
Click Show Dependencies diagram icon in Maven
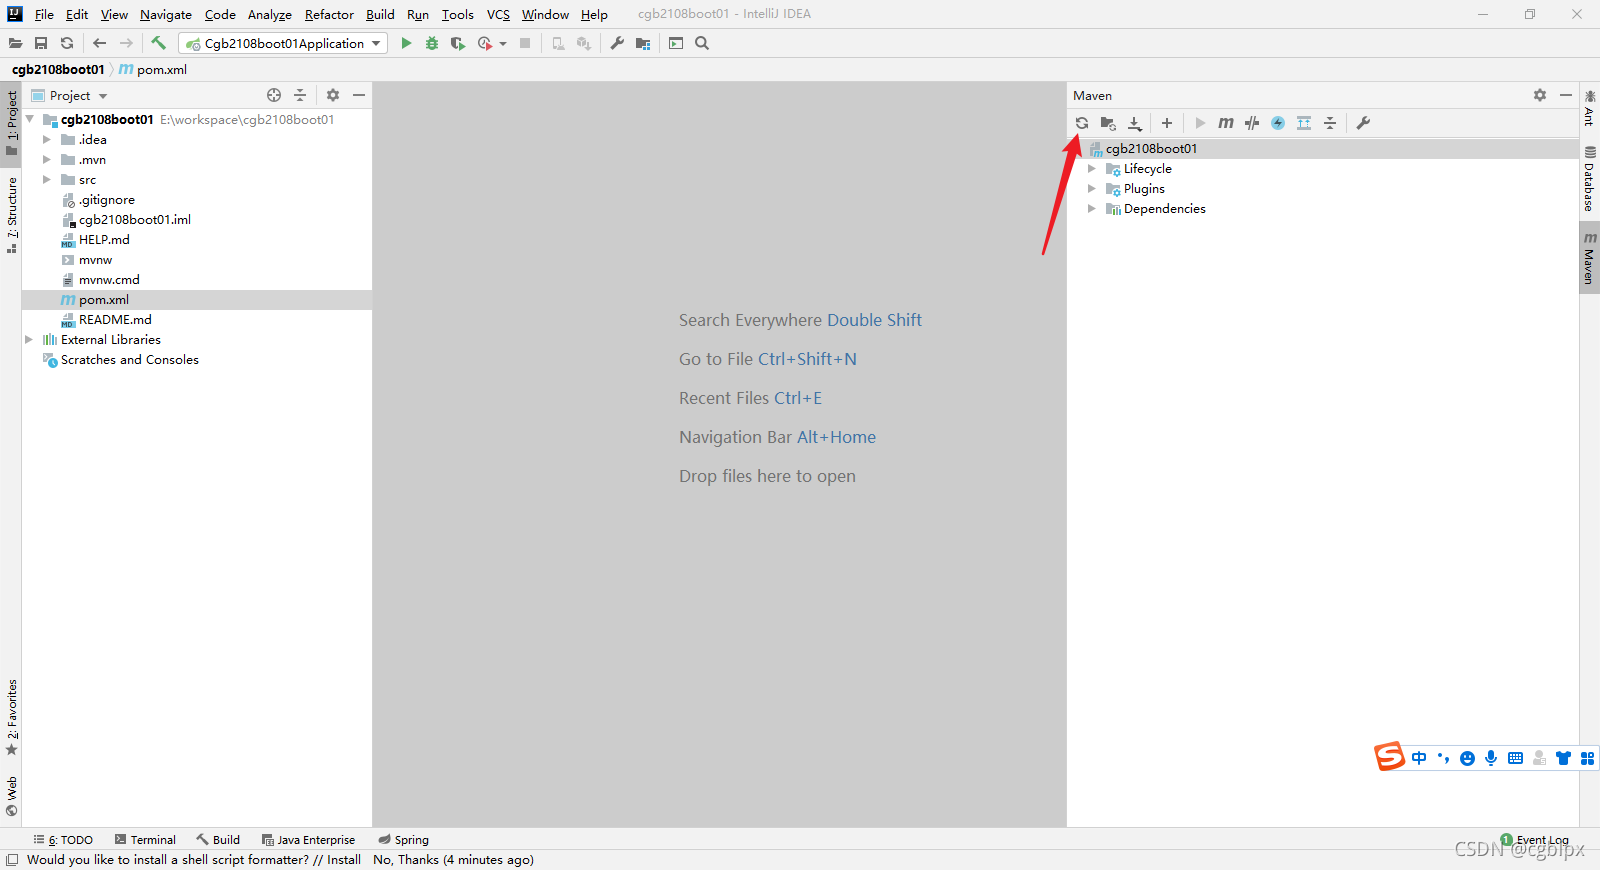pyautogui.click(x=1304, y=123)
